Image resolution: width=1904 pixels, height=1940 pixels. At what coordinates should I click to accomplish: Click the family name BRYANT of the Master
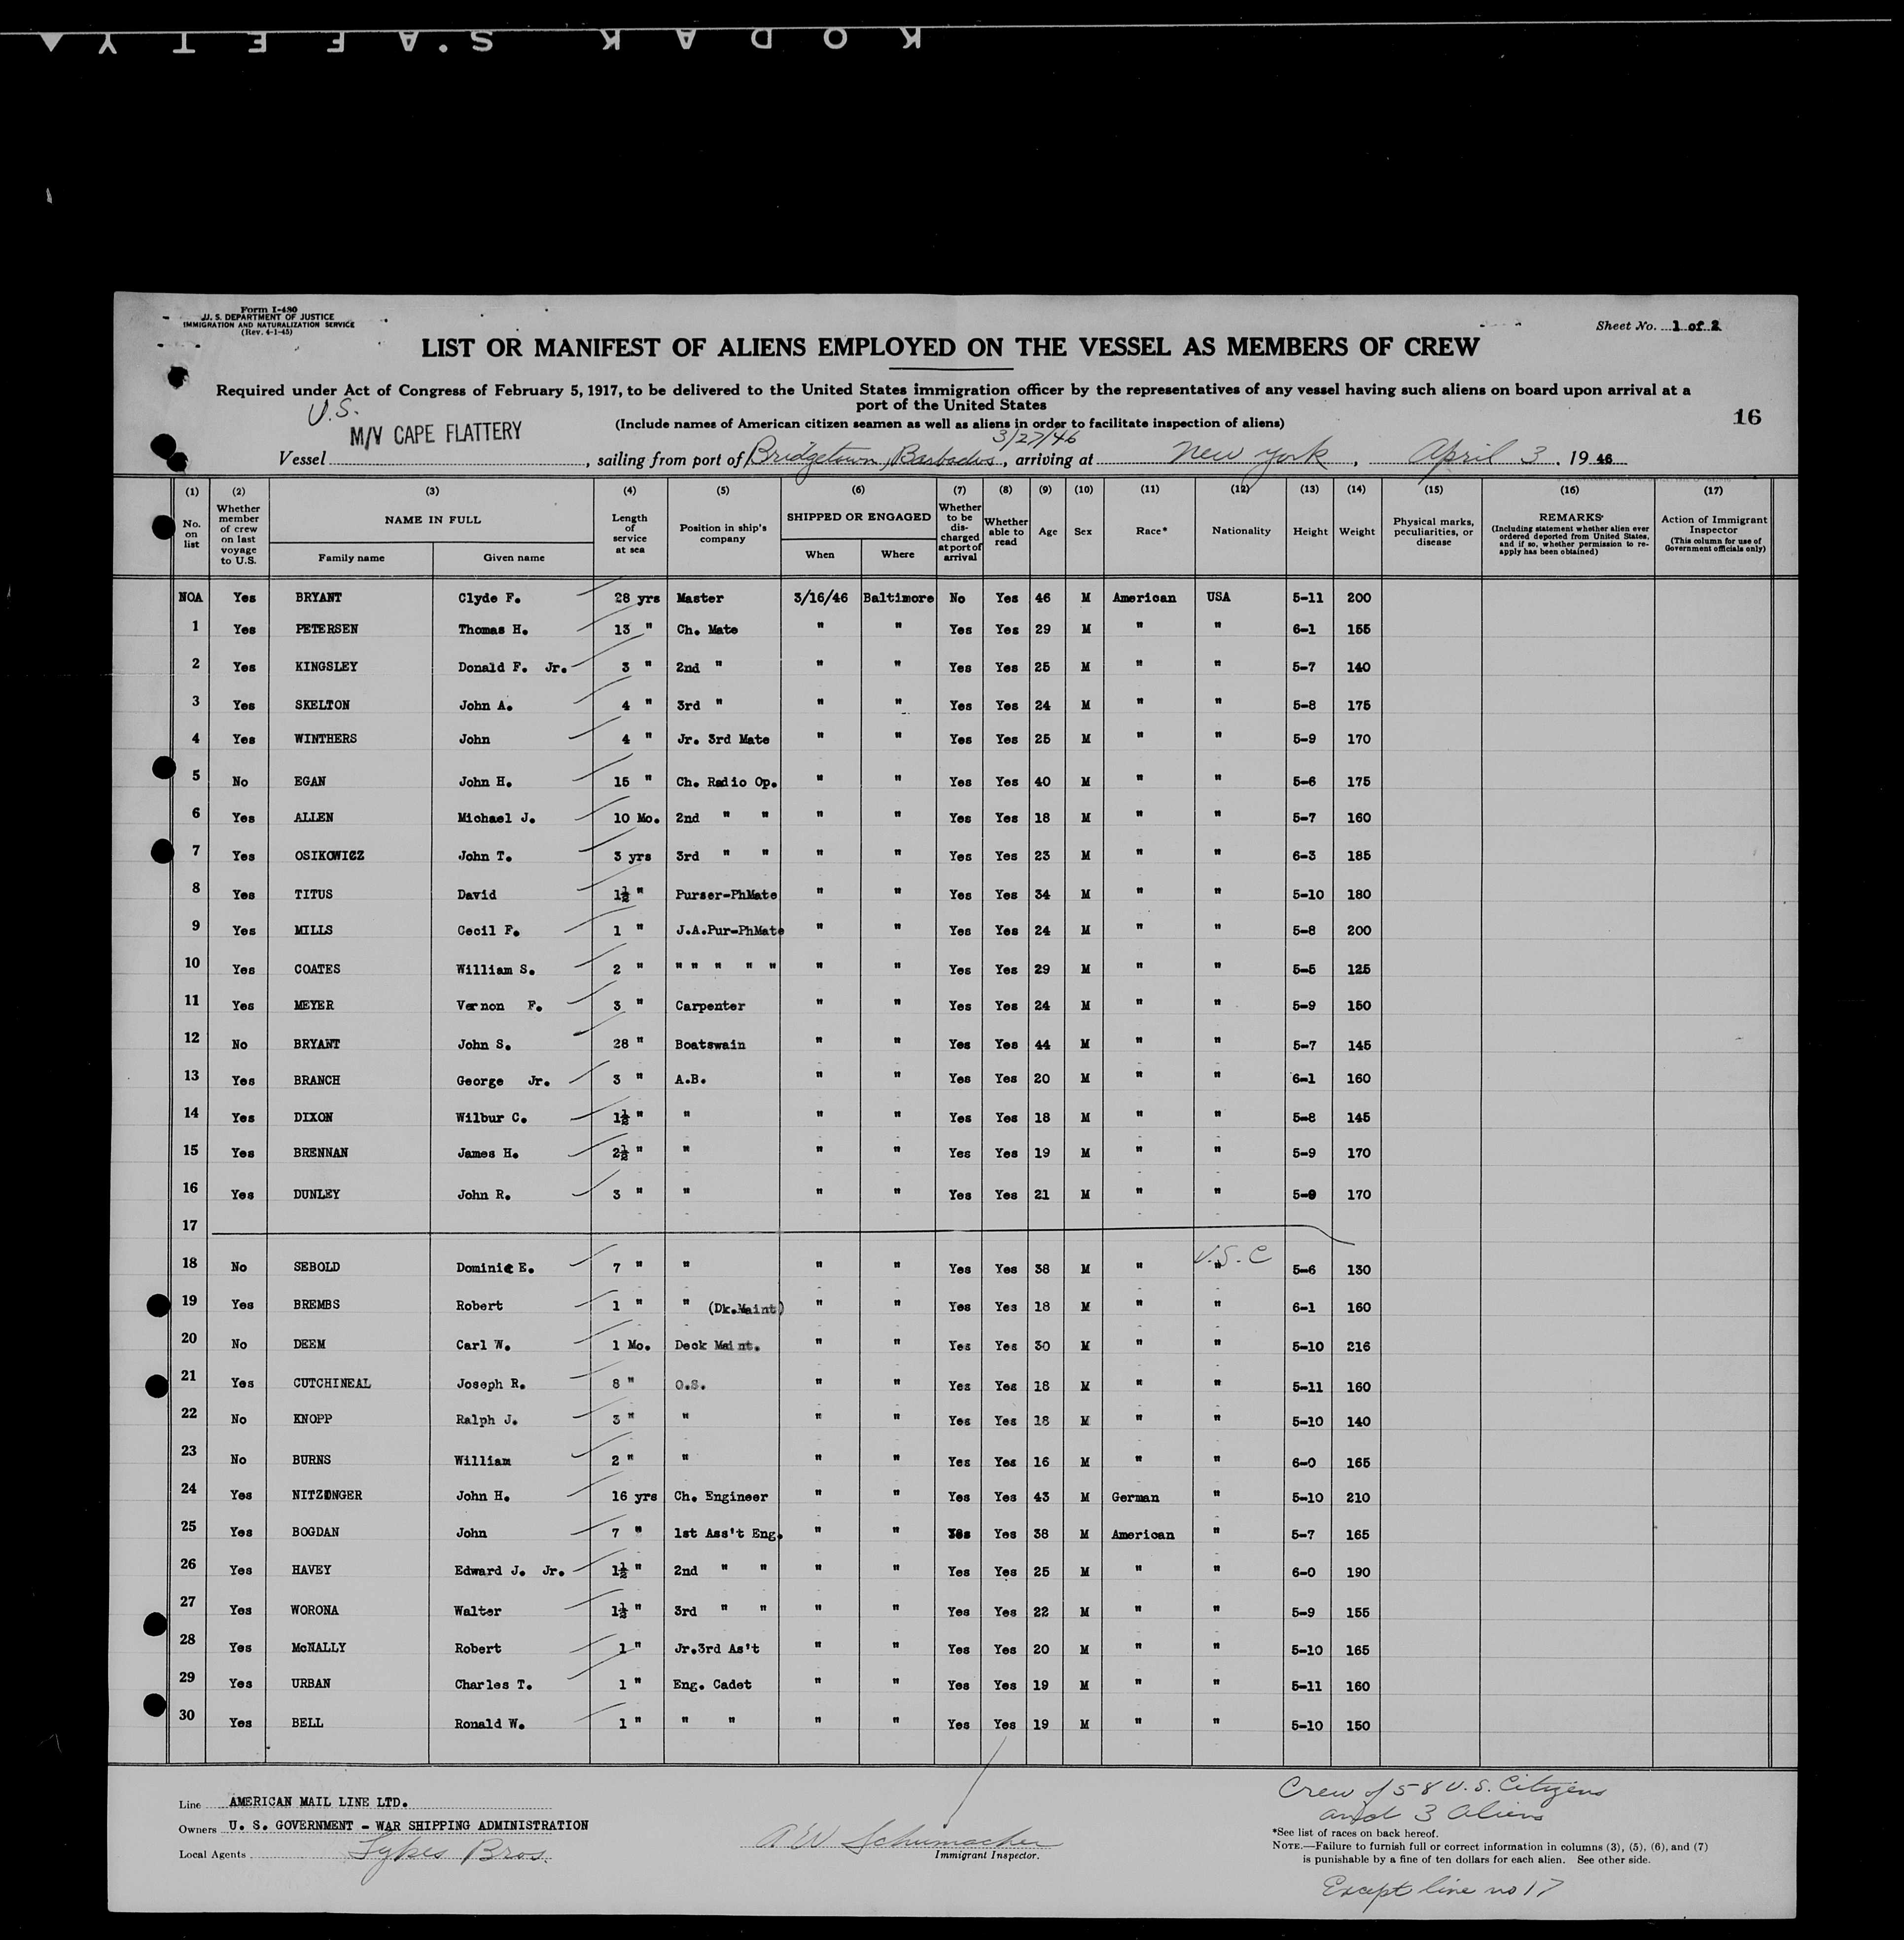317,597
